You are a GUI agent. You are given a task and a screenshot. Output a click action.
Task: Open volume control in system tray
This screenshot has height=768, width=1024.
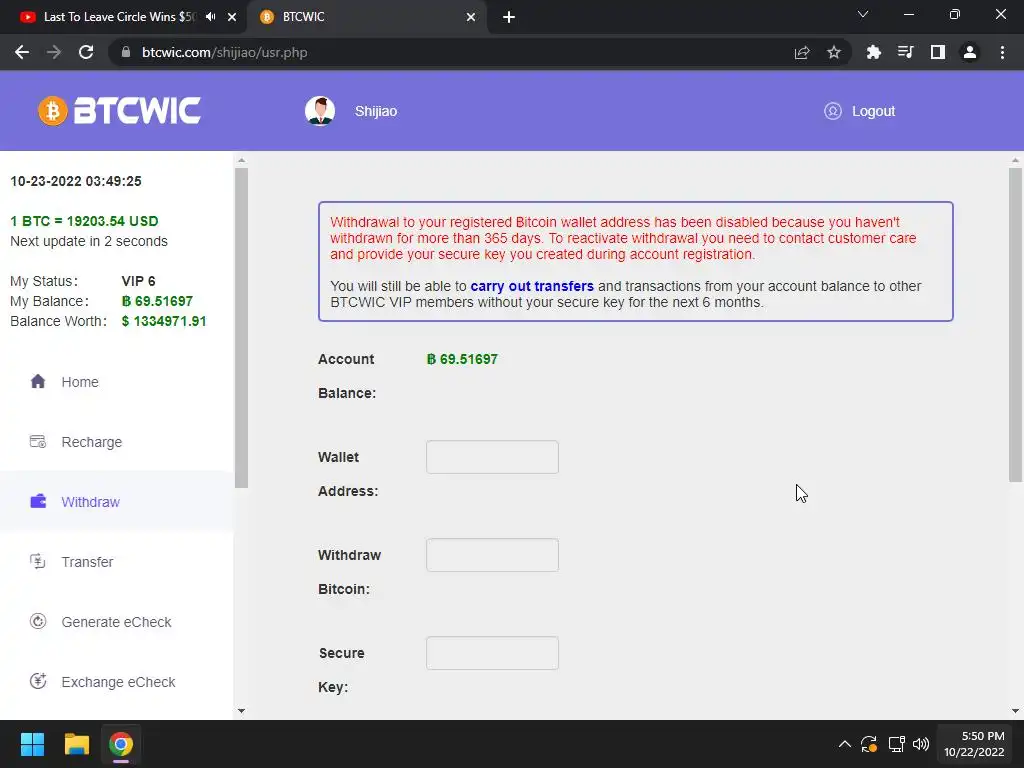(x=921, y=744)
